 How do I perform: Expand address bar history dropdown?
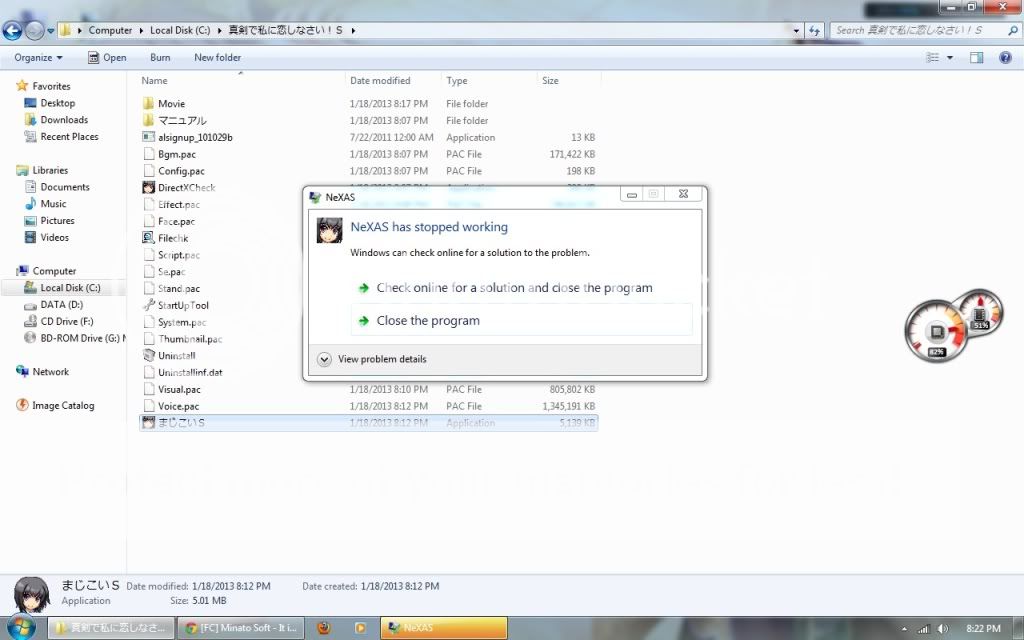click(x=797, y=30)
